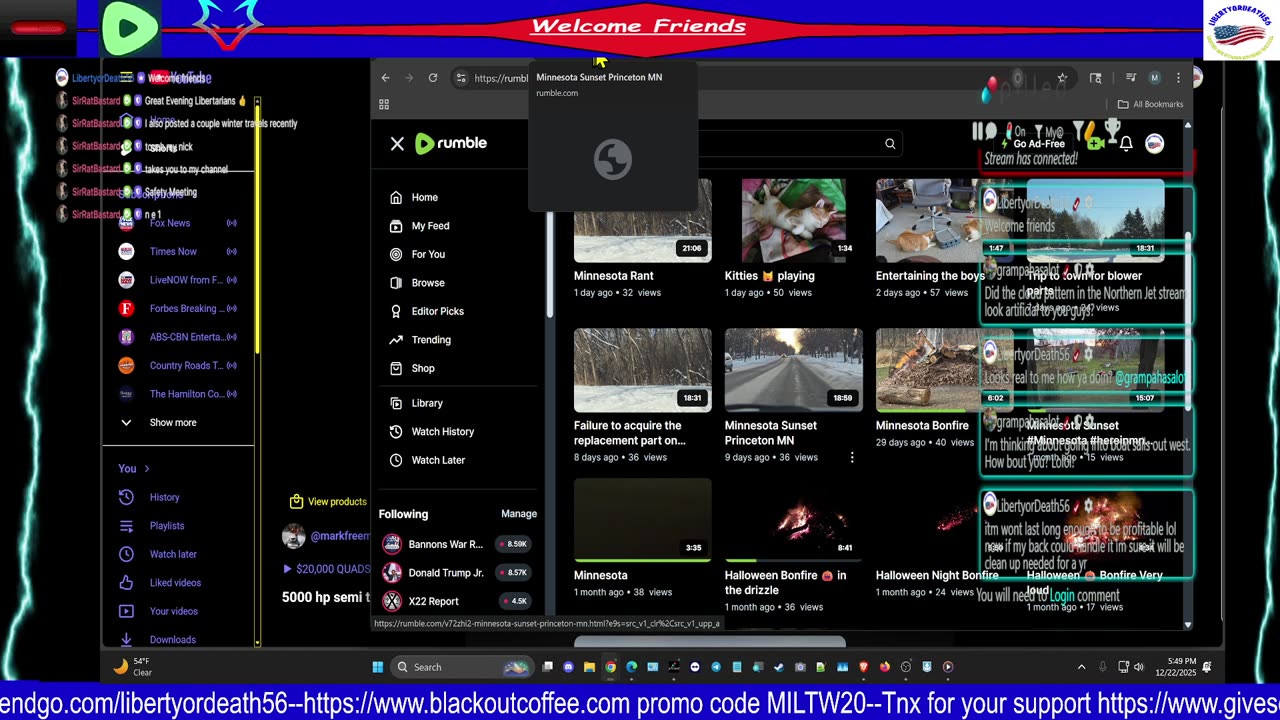Open Rumble notifications bell

1126,144
